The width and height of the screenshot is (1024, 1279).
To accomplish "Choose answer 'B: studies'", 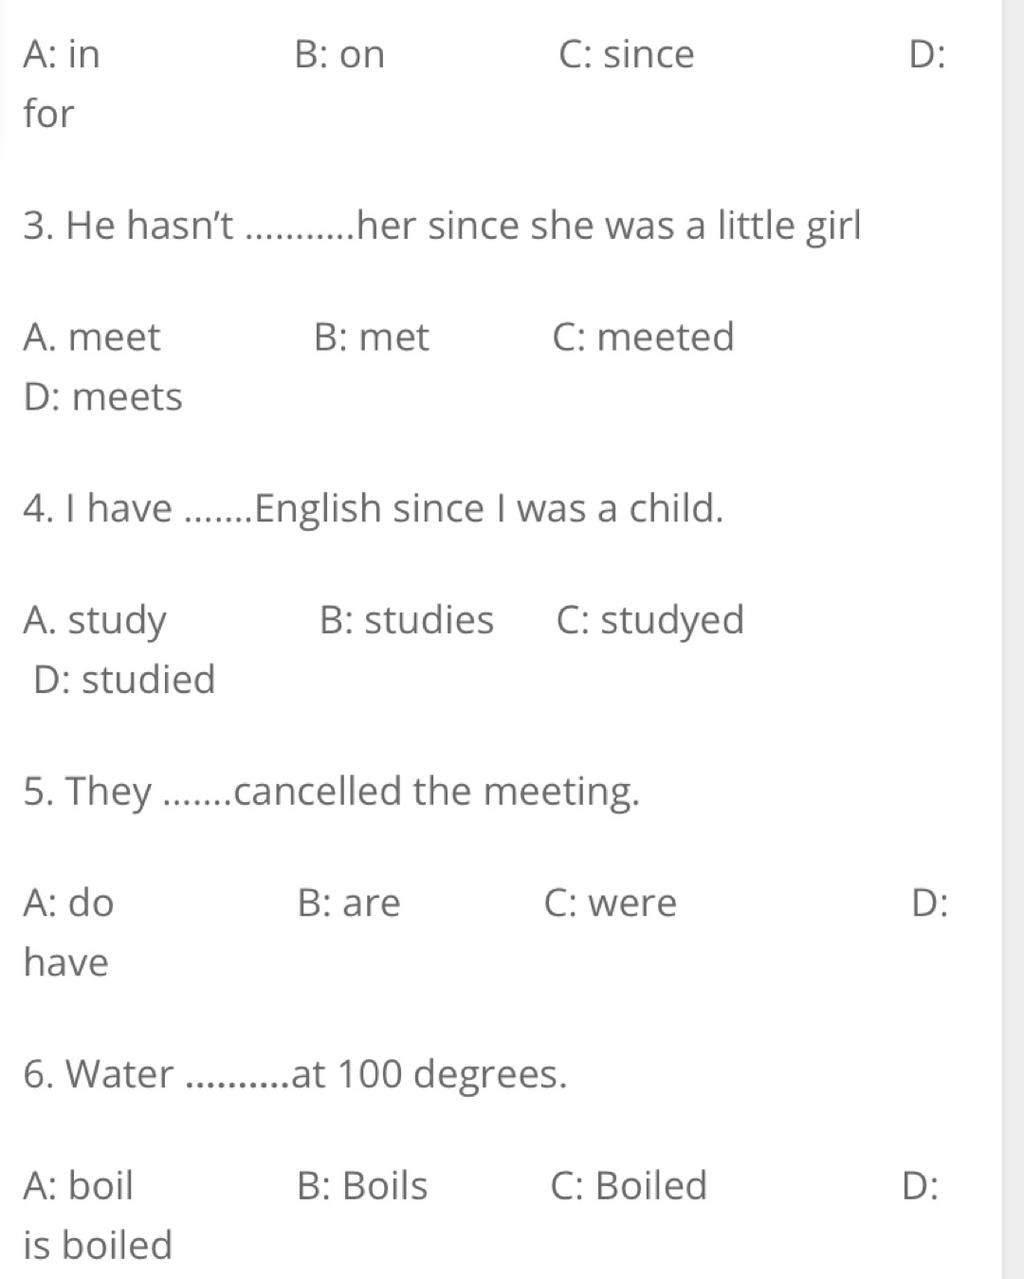I will [406, 620].
